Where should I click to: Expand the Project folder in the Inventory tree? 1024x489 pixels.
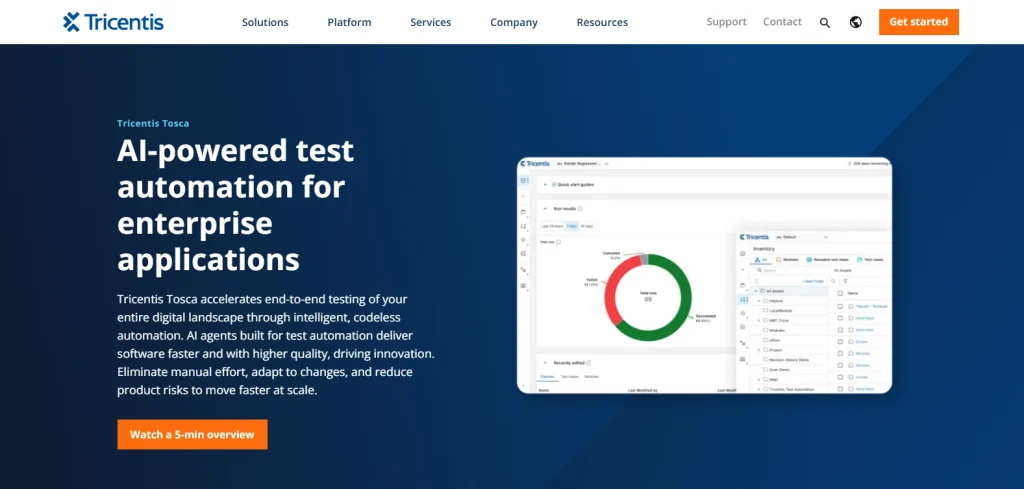[x=759, y=350]
